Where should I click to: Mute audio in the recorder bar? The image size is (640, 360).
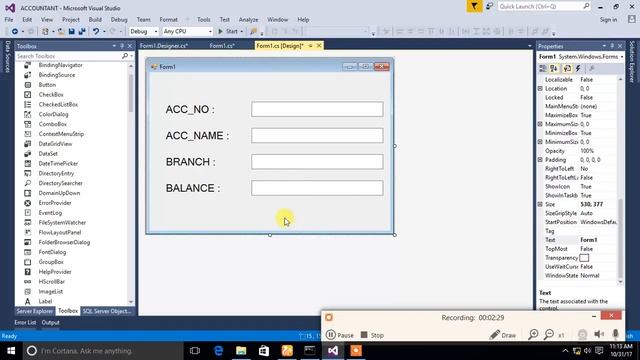pos(599,334)
